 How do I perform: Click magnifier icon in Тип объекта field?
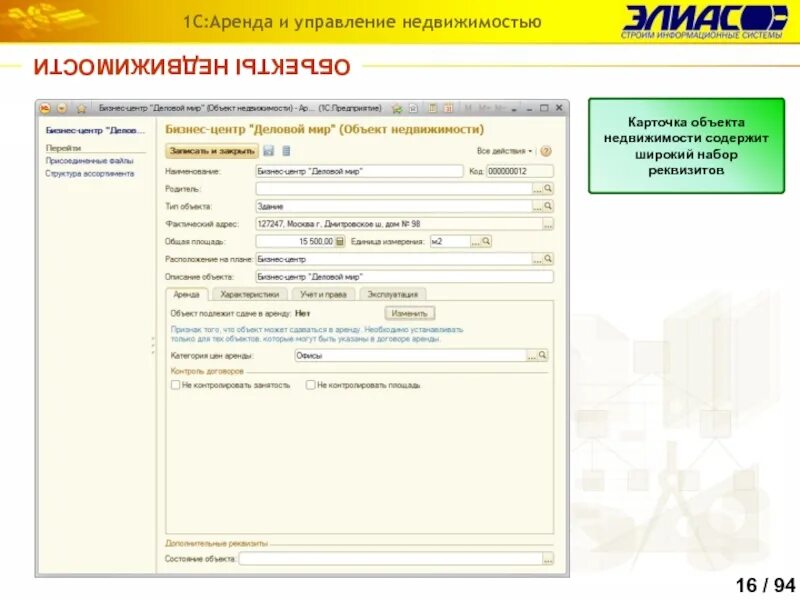[548, 206]
